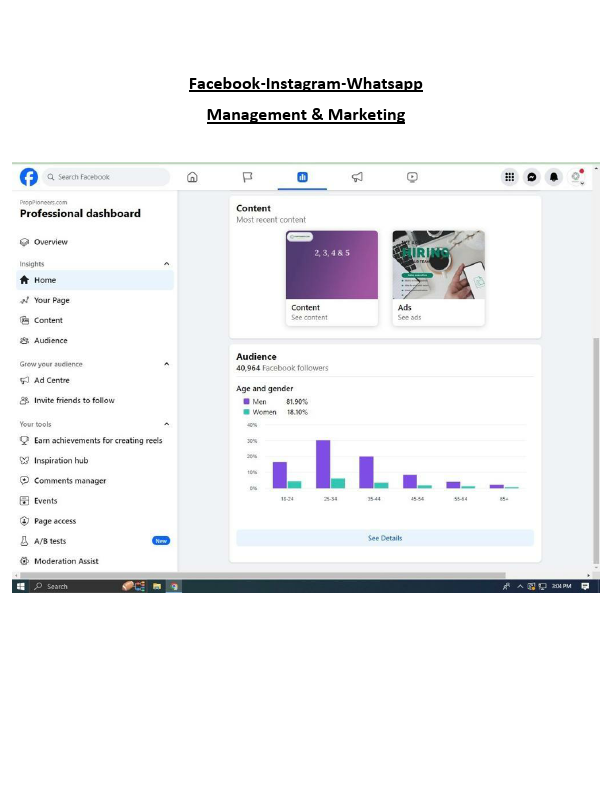Click See content link
The height and width of the screenshot is (792, 612).
tap(310, 318)
